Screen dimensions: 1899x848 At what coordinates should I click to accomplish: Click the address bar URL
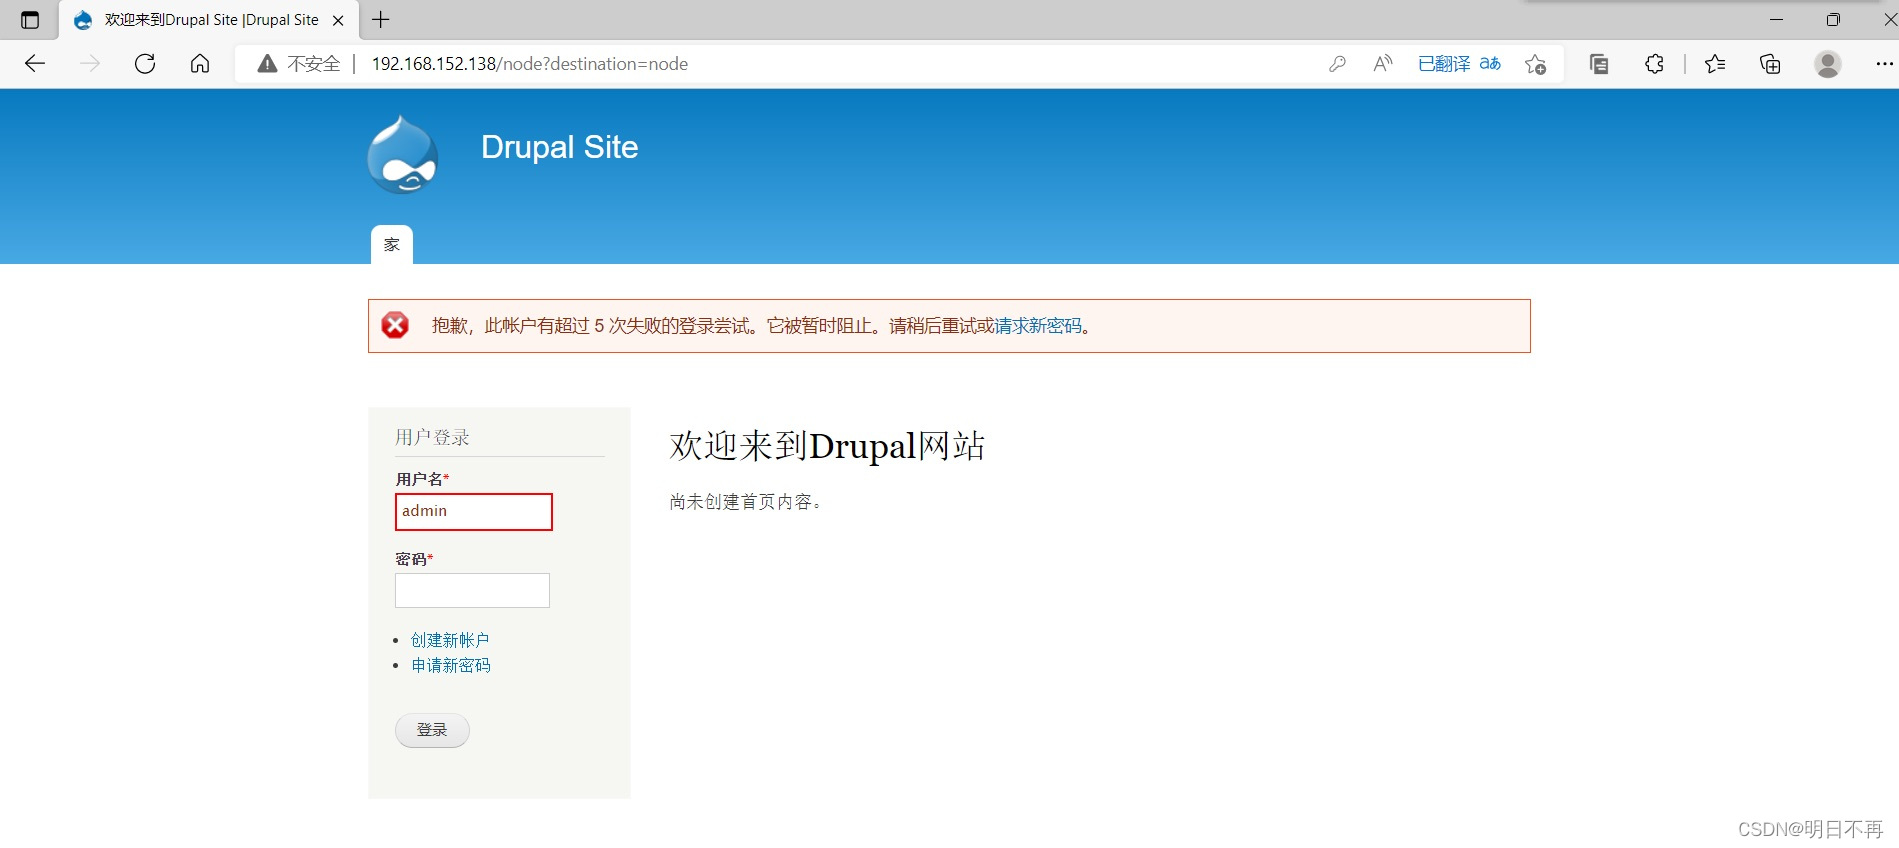point(530,64)
